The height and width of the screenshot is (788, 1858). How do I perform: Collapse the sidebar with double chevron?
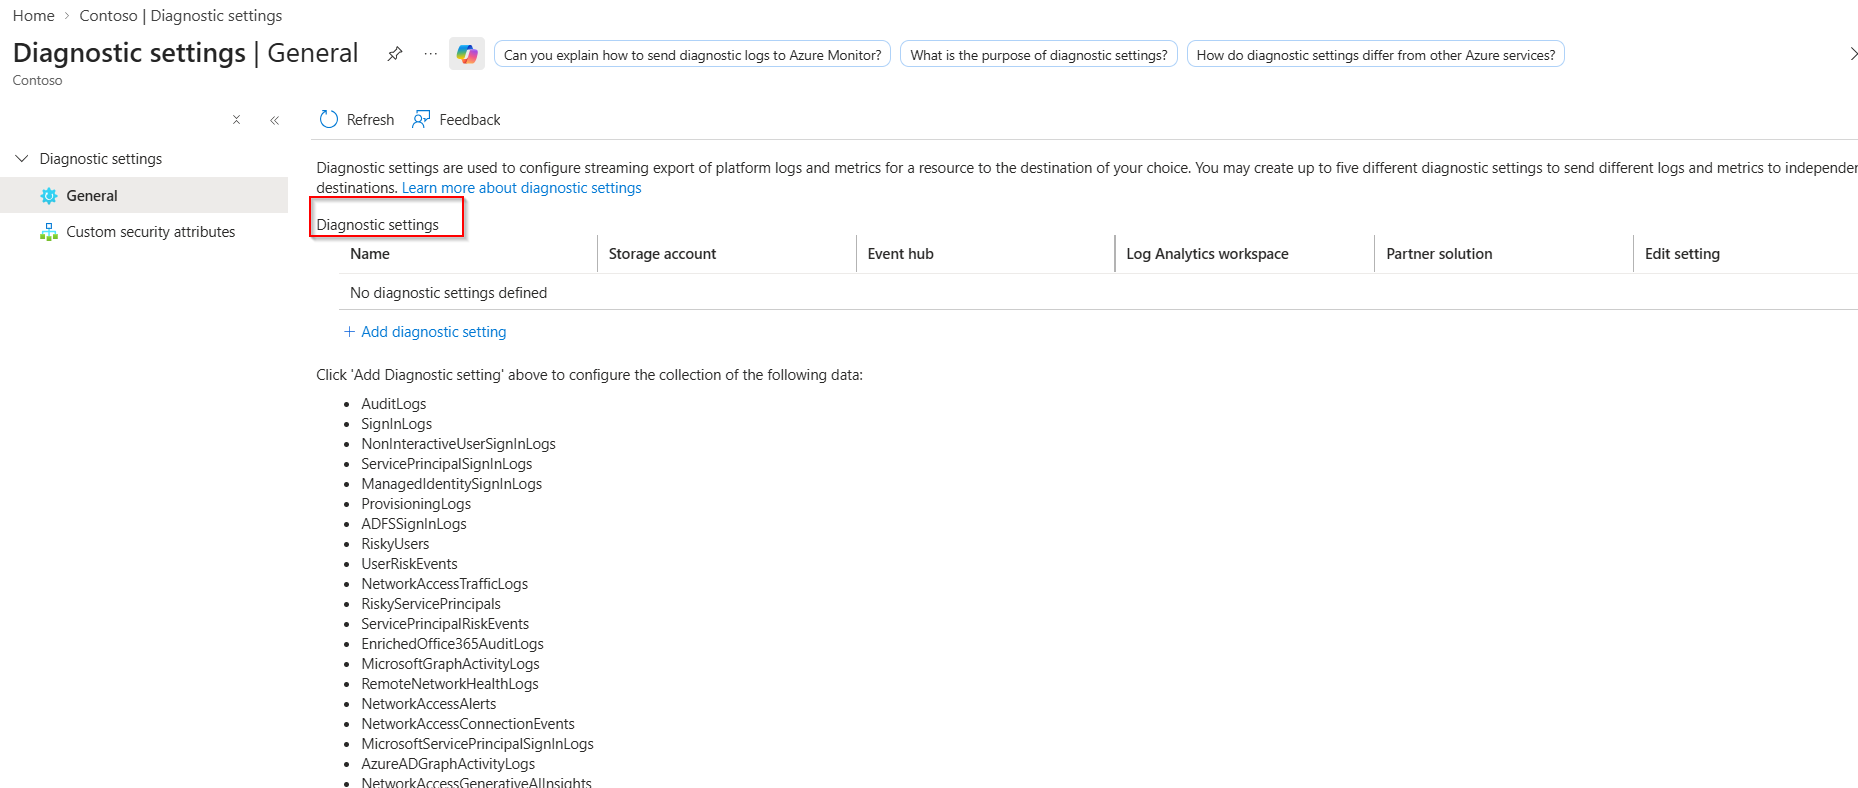(x=274, y=120)
